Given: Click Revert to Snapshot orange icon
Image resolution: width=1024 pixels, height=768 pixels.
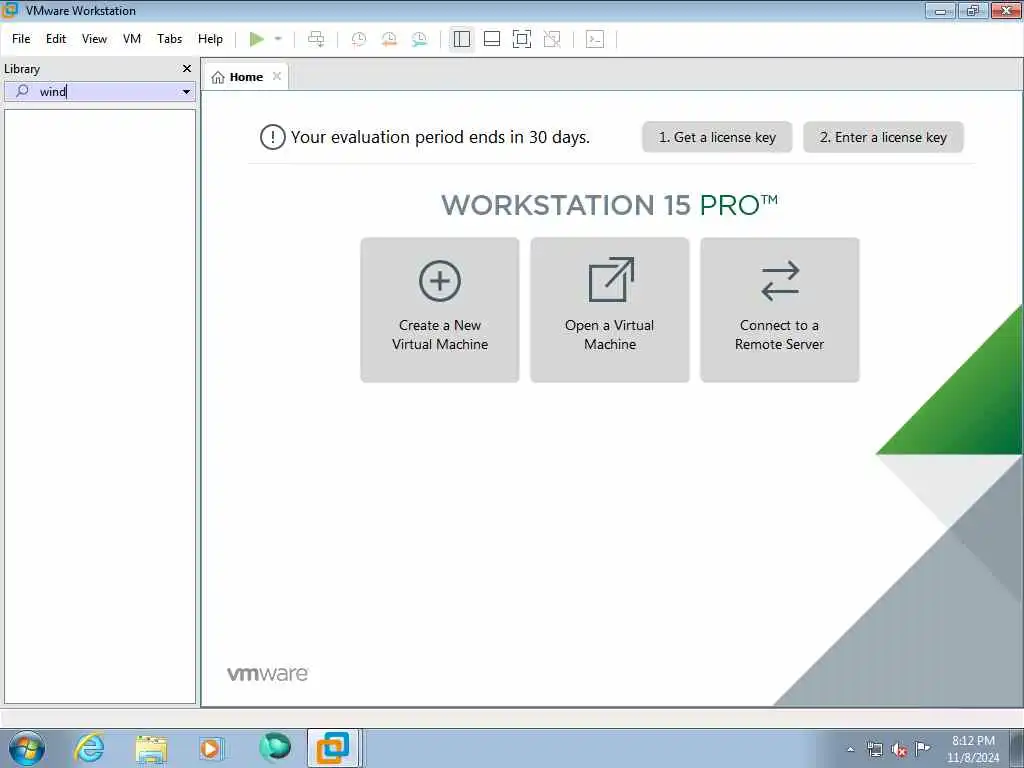Looking at the screenshot, I should point(389,39).
